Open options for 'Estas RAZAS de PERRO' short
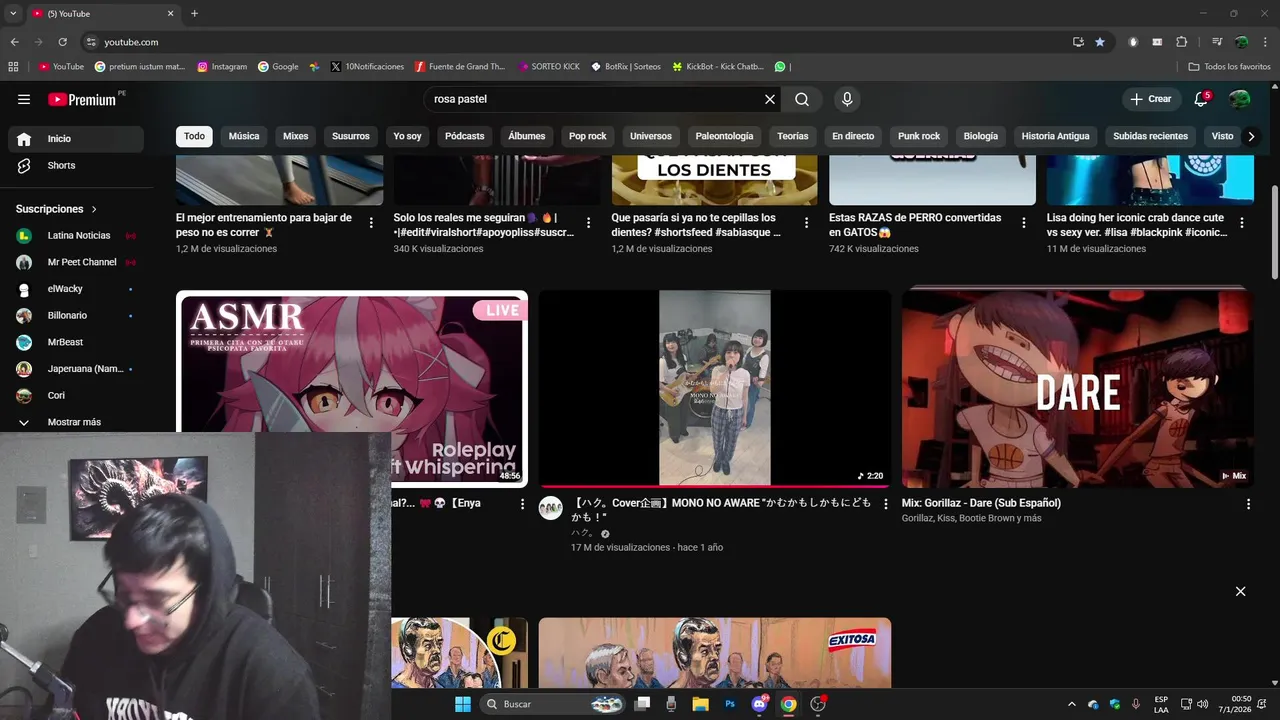The image size is (1280, 720). (1024, 223)
